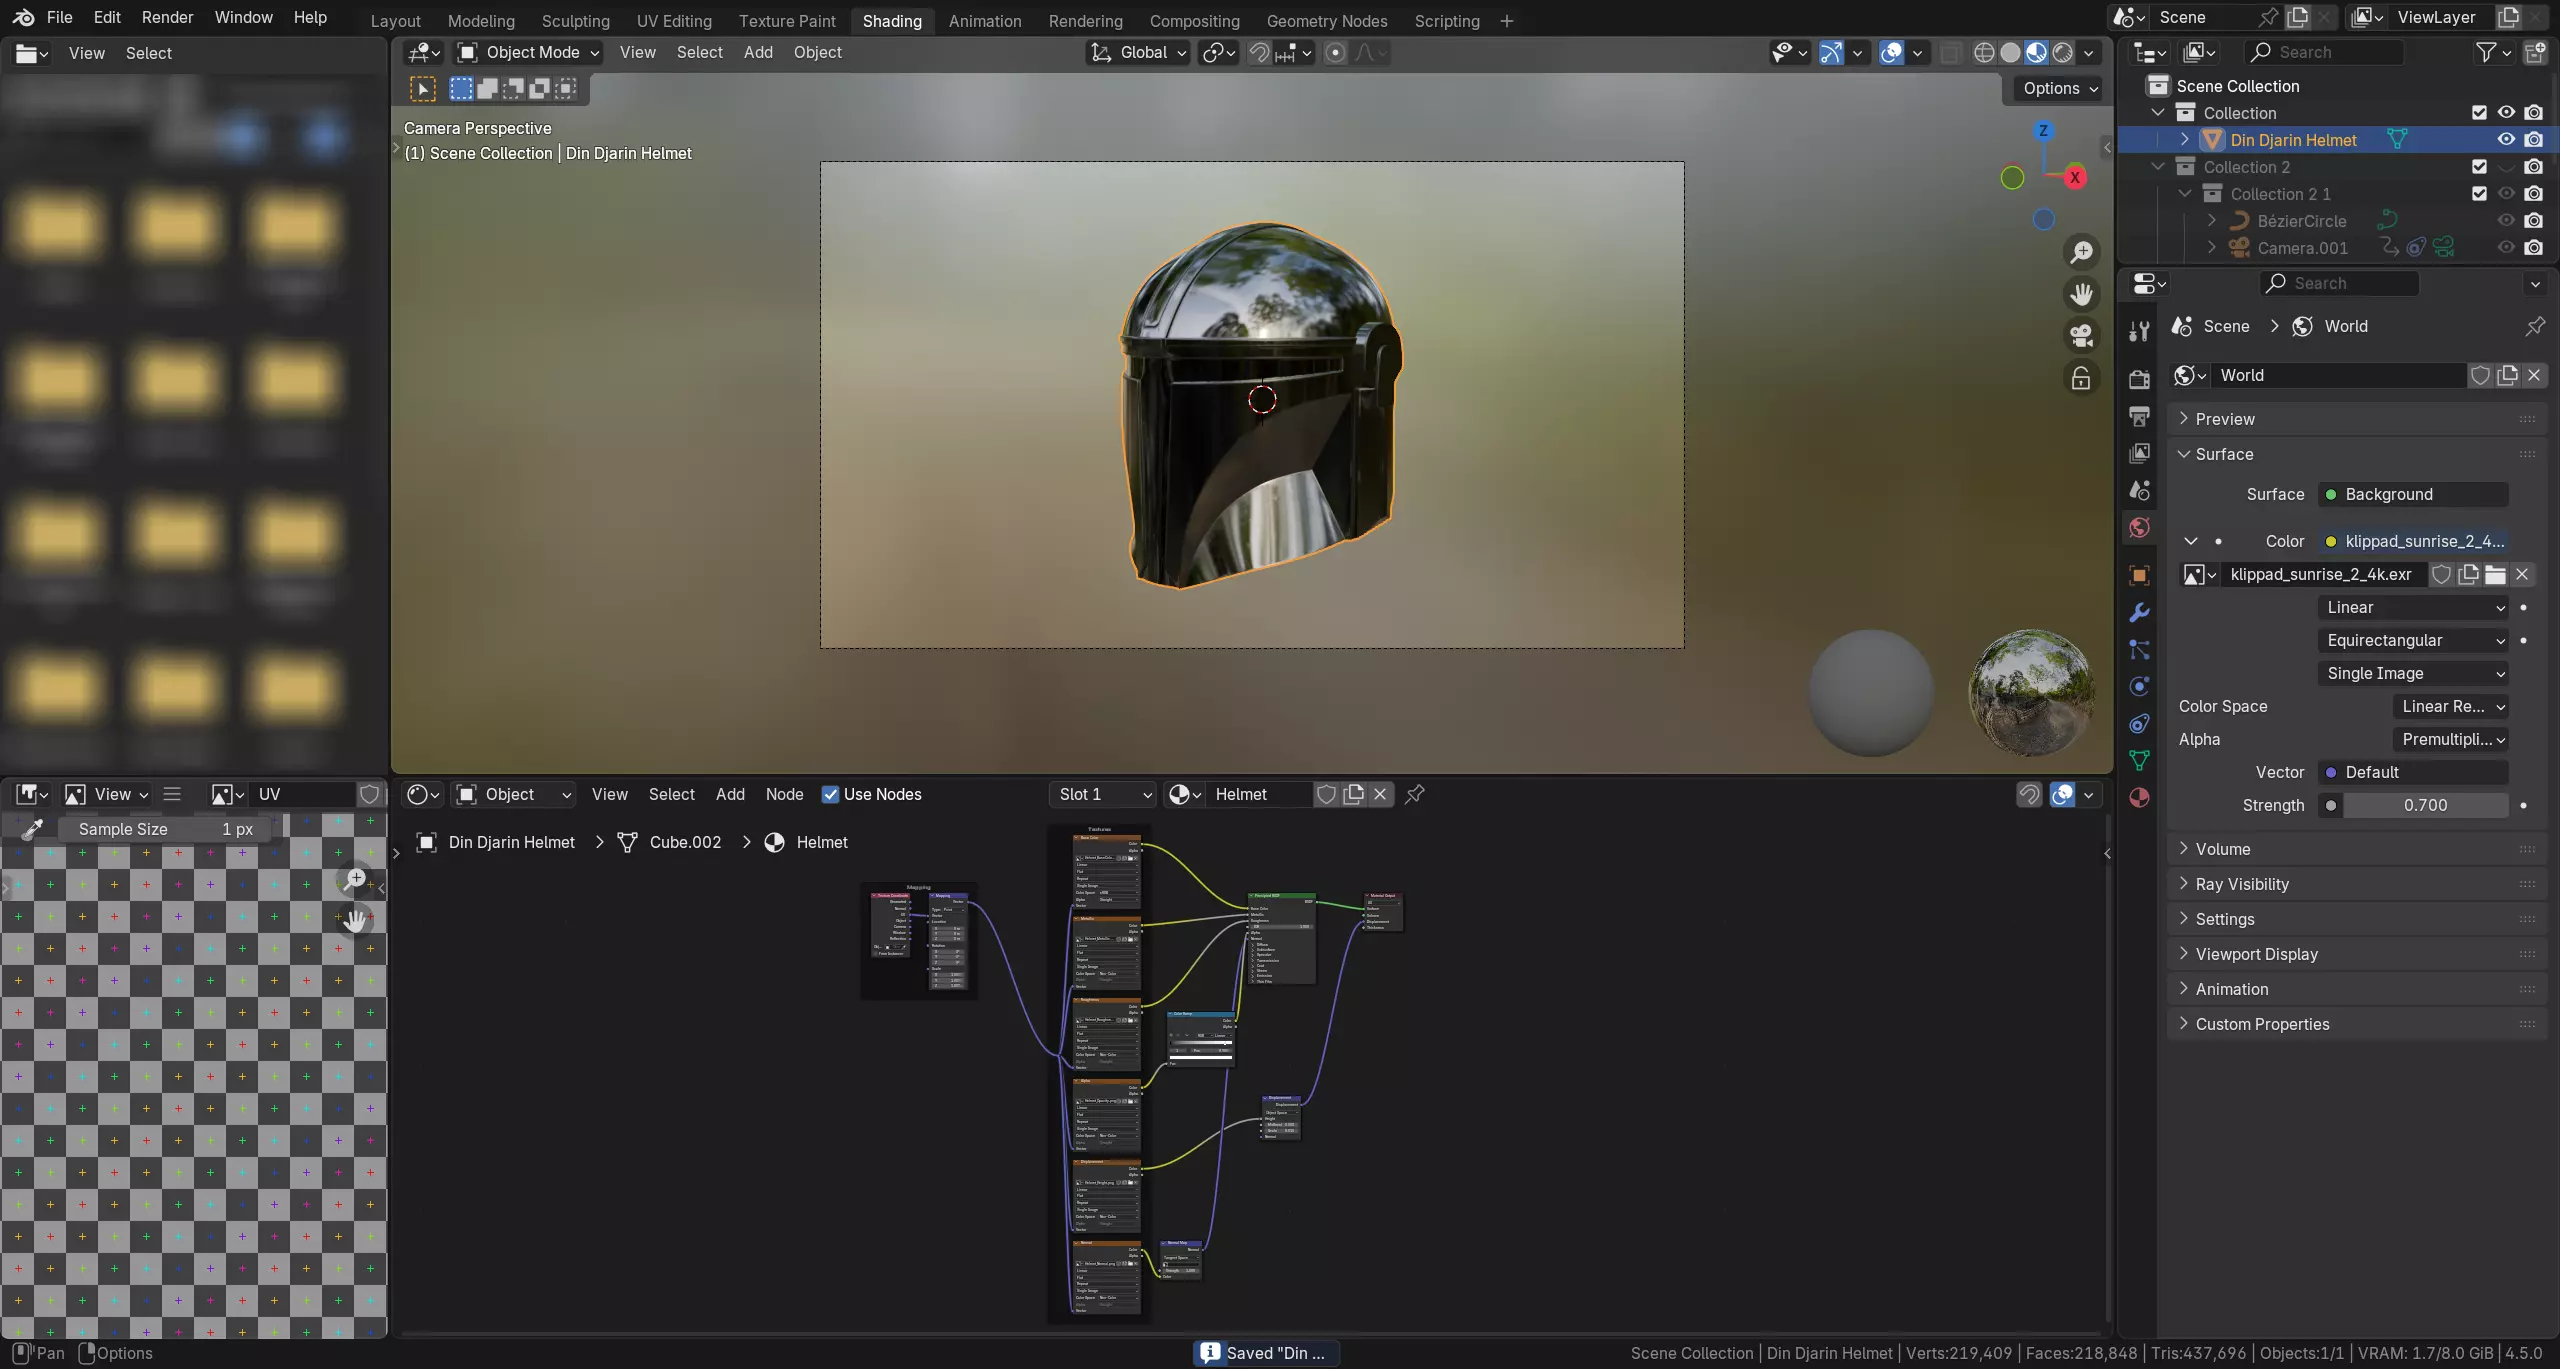Click the Blender logo menu
This screenshot has width=2560, height=1369.
pyautogui.click(x=23, y=17)
